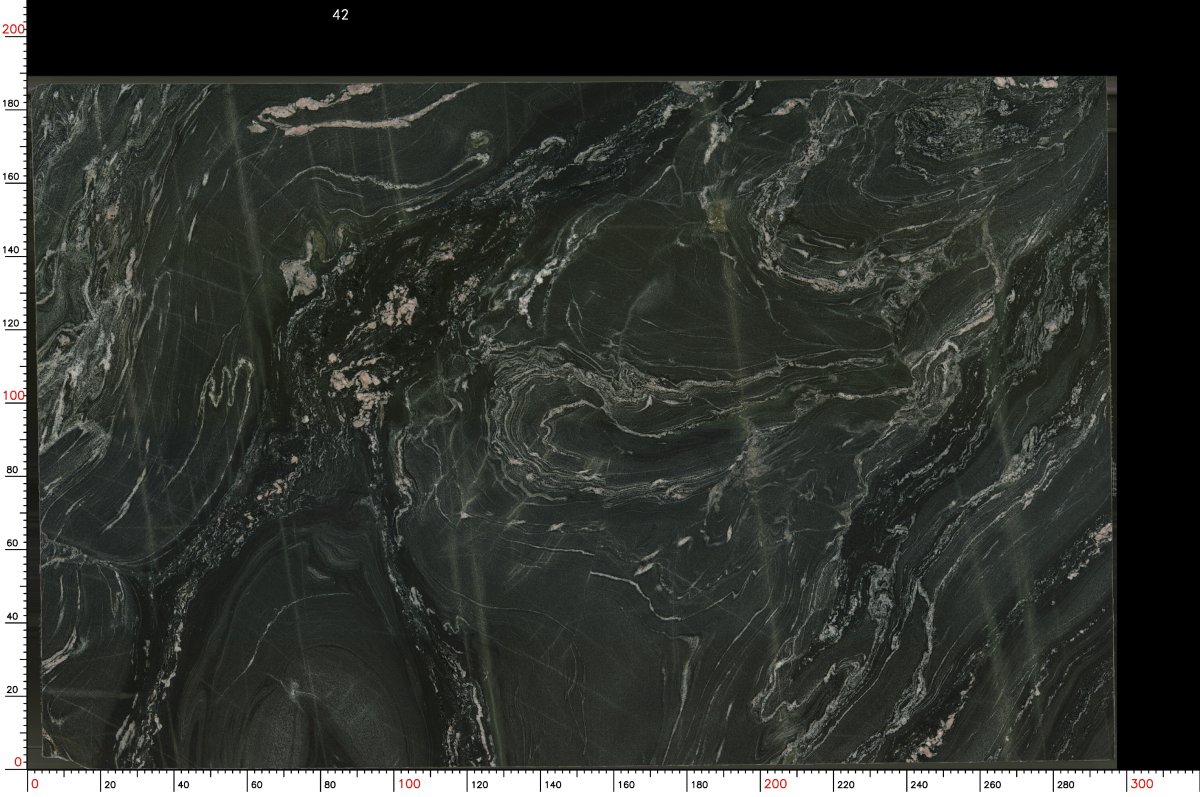Image resolution: width=1200 pixels, height=797 pixels.
Task: Select the red "300" on horizontal ruler
Action: [1142, 783]
